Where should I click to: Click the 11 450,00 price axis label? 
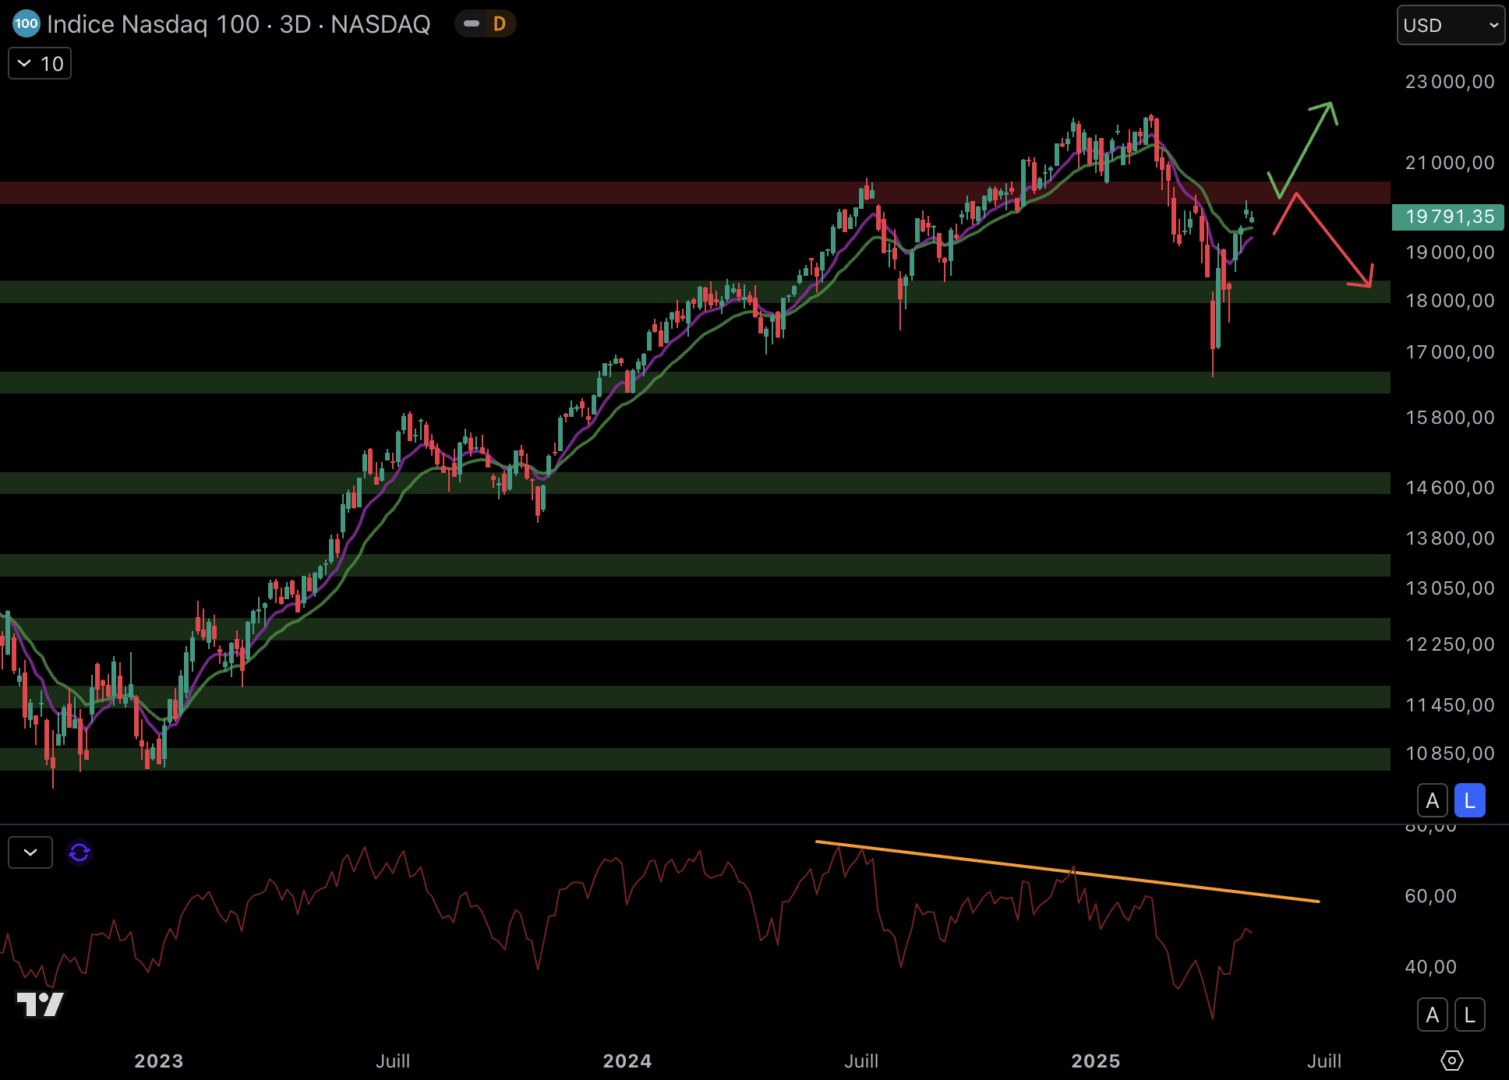point(1450,705)
